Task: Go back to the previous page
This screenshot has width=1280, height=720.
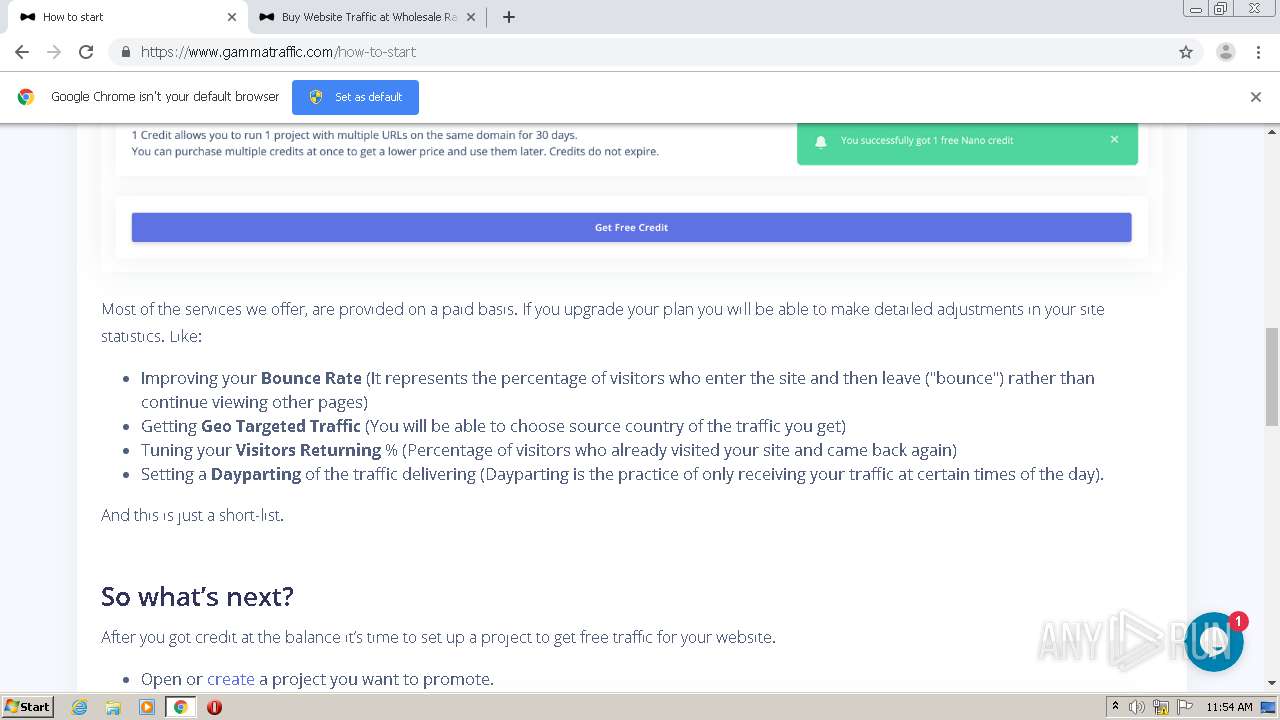Action: point(22,52)
